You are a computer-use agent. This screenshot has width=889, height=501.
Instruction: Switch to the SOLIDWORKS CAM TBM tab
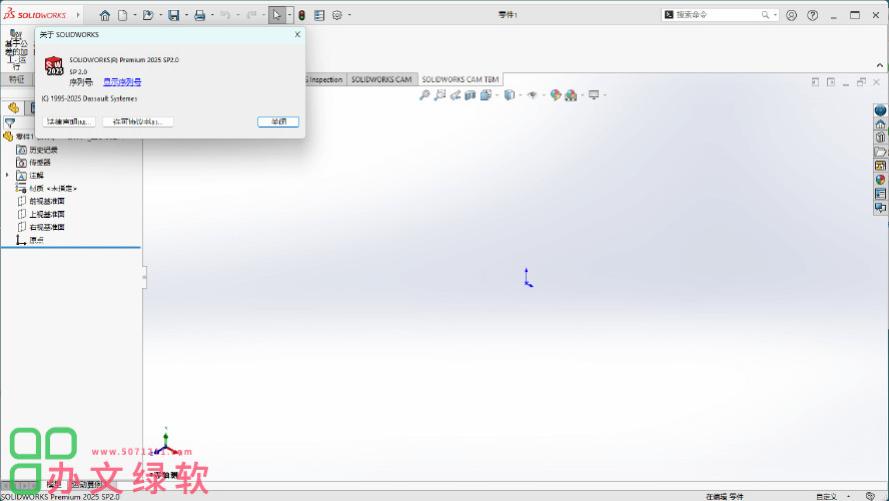[460, 79]
